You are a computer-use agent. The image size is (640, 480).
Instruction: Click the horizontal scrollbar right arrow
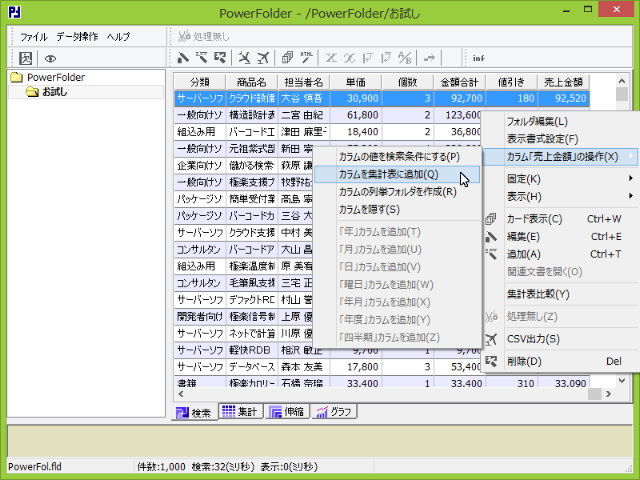click(x=608, y=394)
